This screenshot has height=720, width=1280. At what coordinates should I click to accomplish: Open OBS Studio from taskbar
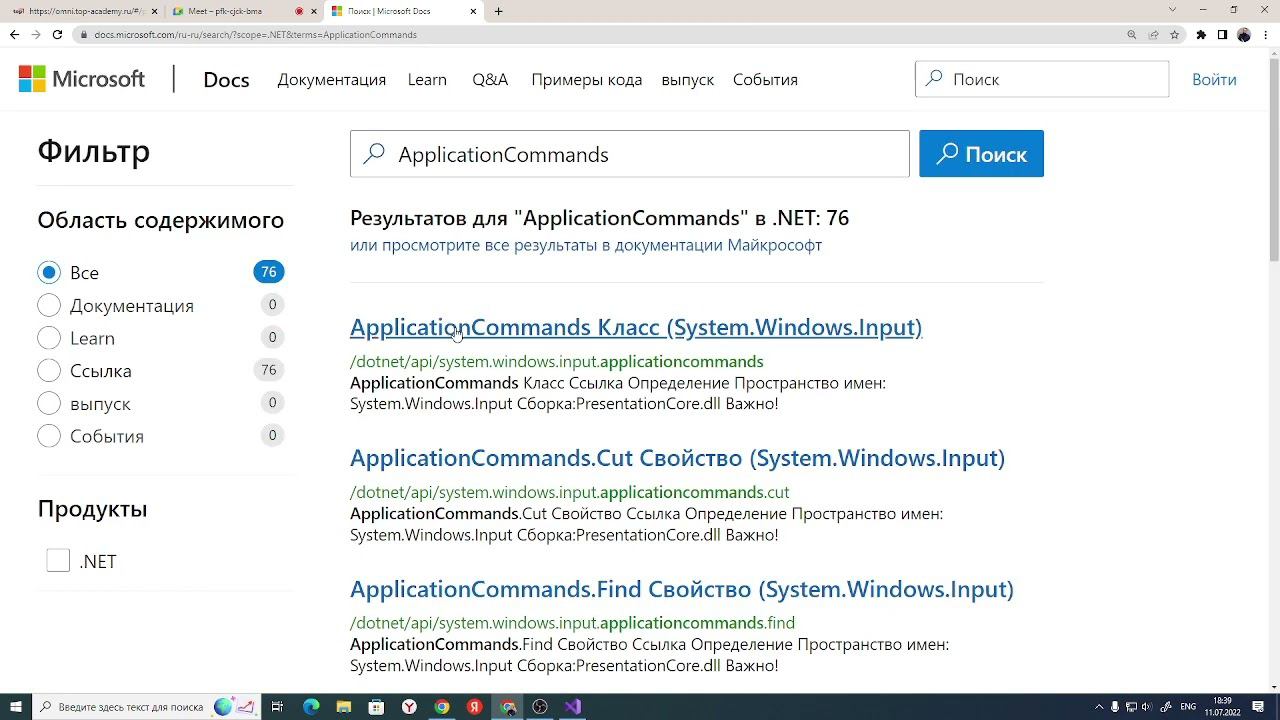point(540,707)
